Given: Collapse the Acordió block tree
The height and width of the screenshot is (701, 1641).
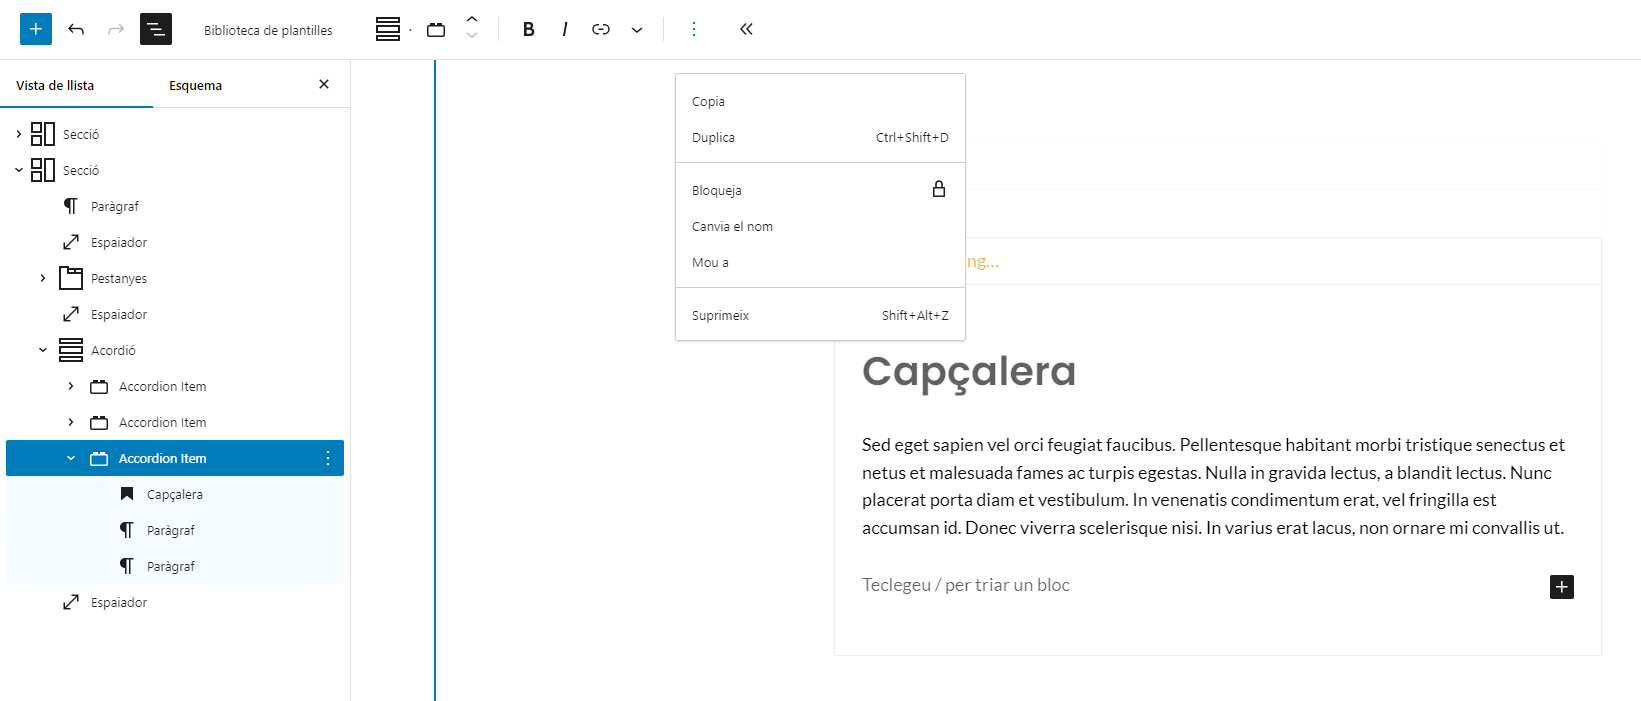Looking at the screenshot, I should [x=43, y=350].
